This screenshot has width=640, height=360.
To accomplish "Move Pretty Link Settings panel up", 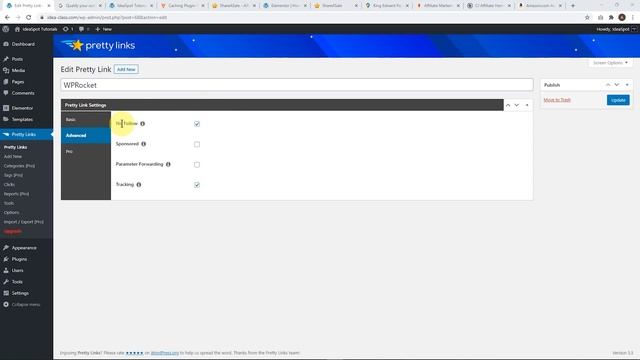I will tap(508, 105).
